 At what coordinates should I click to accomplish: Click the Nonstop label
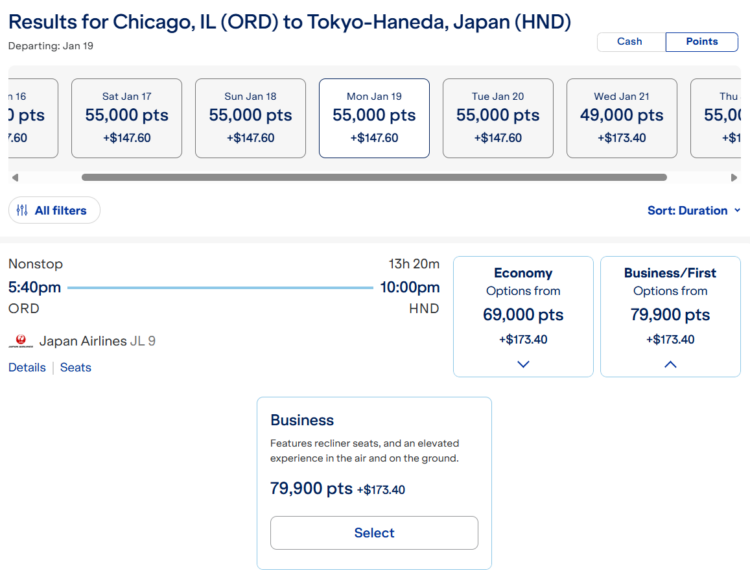pyautogui.click(x=35, y=264)
